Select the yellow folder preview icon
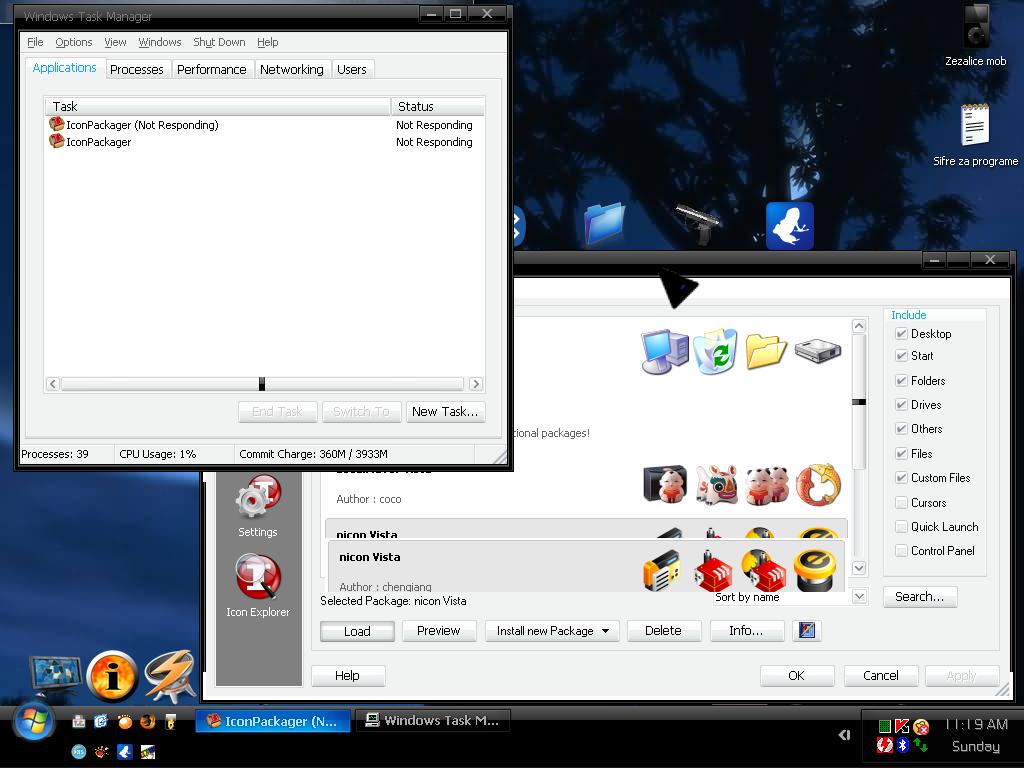Screen dimensions: 1024x768 [x=765, y=351]
